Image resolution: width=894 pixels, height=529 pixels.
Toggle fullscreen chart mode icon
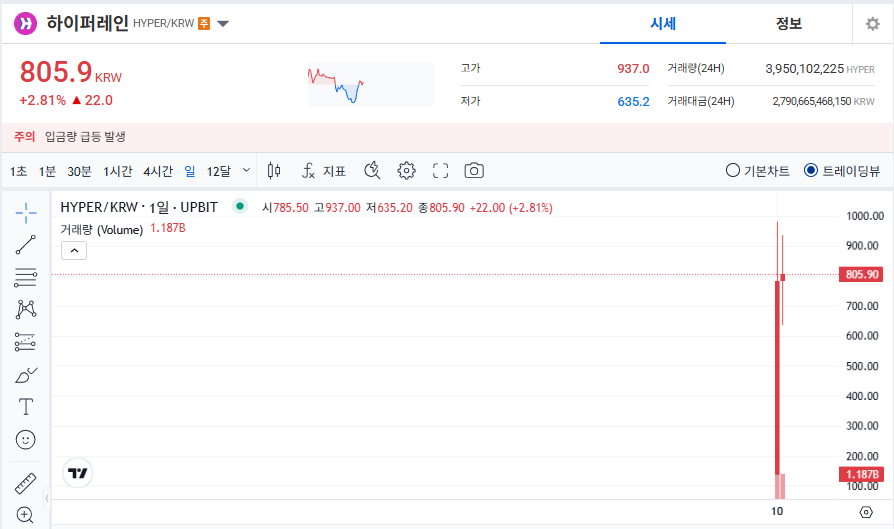(x=440, y=170)
